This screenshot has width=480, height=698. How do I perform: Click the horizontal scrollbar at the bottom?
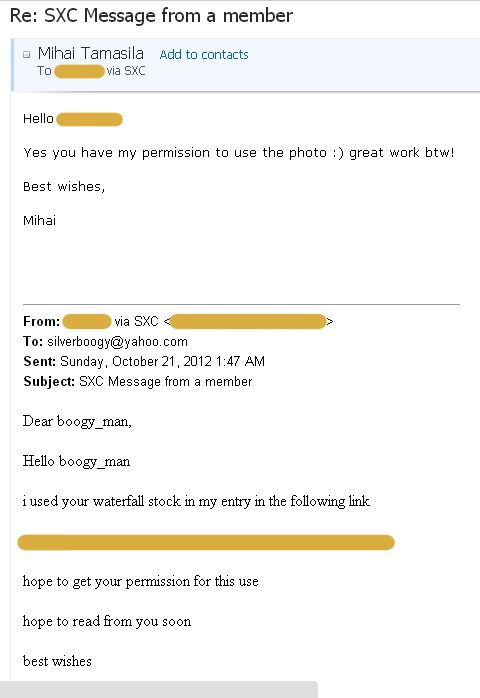tap(159, 689)
